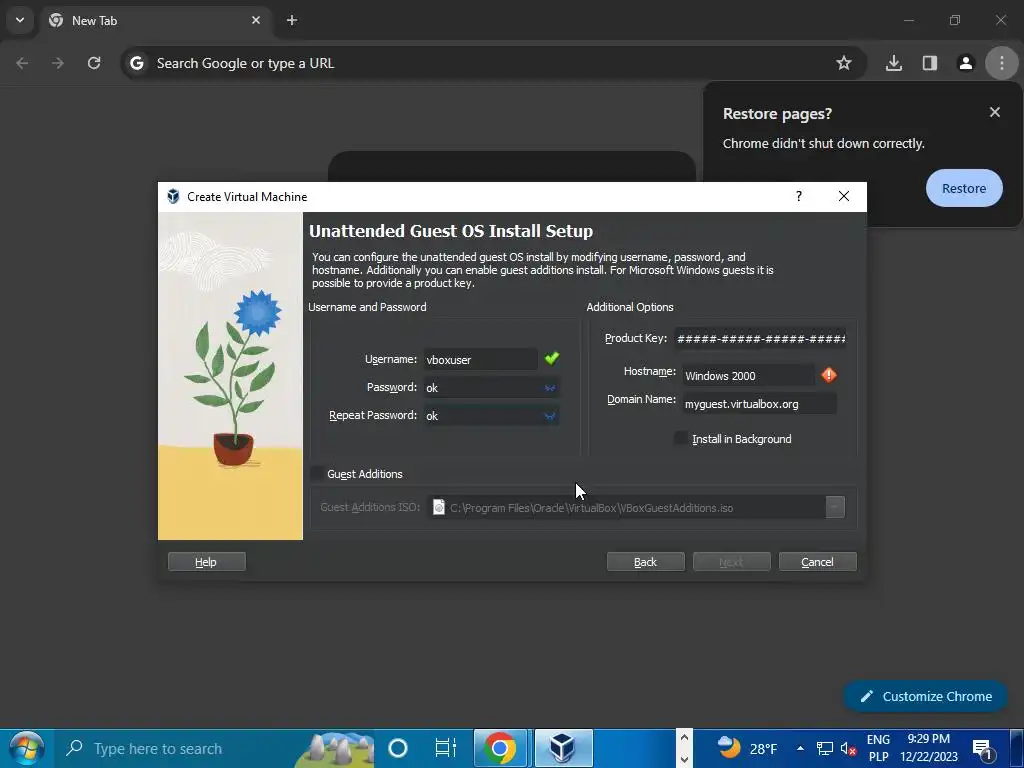1024x768 pixels.
Task: Open a new tab with plus button
Action: (292, 20)
